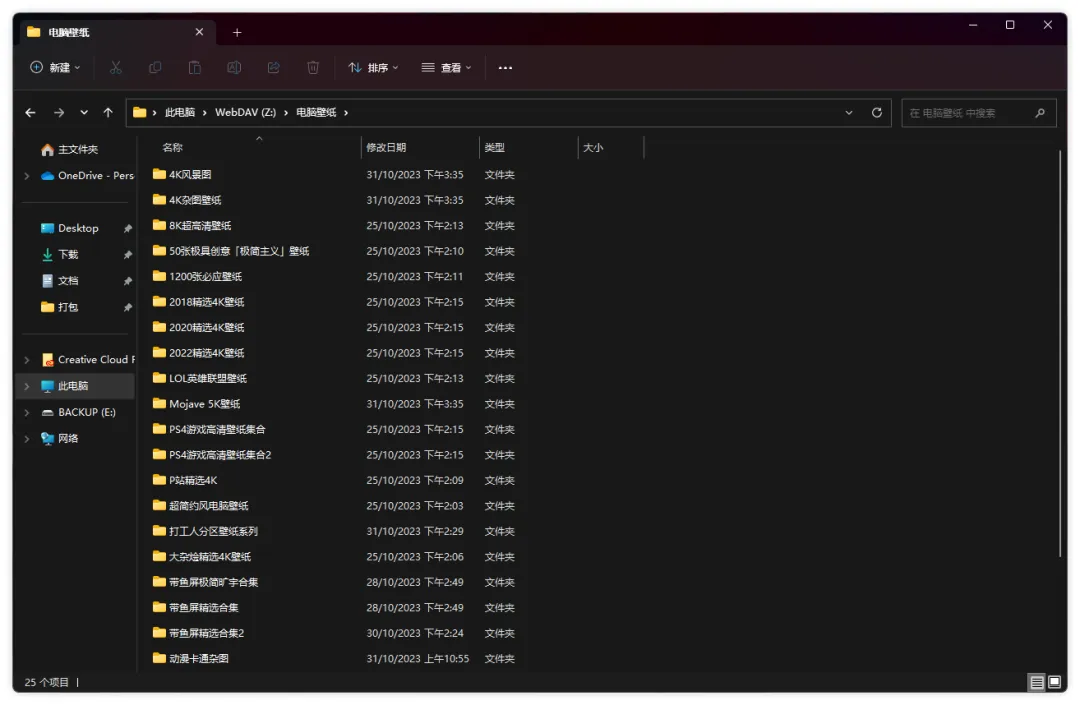Switch to details view layout
Screen dimensions: 1080x705
[1037, 682]
